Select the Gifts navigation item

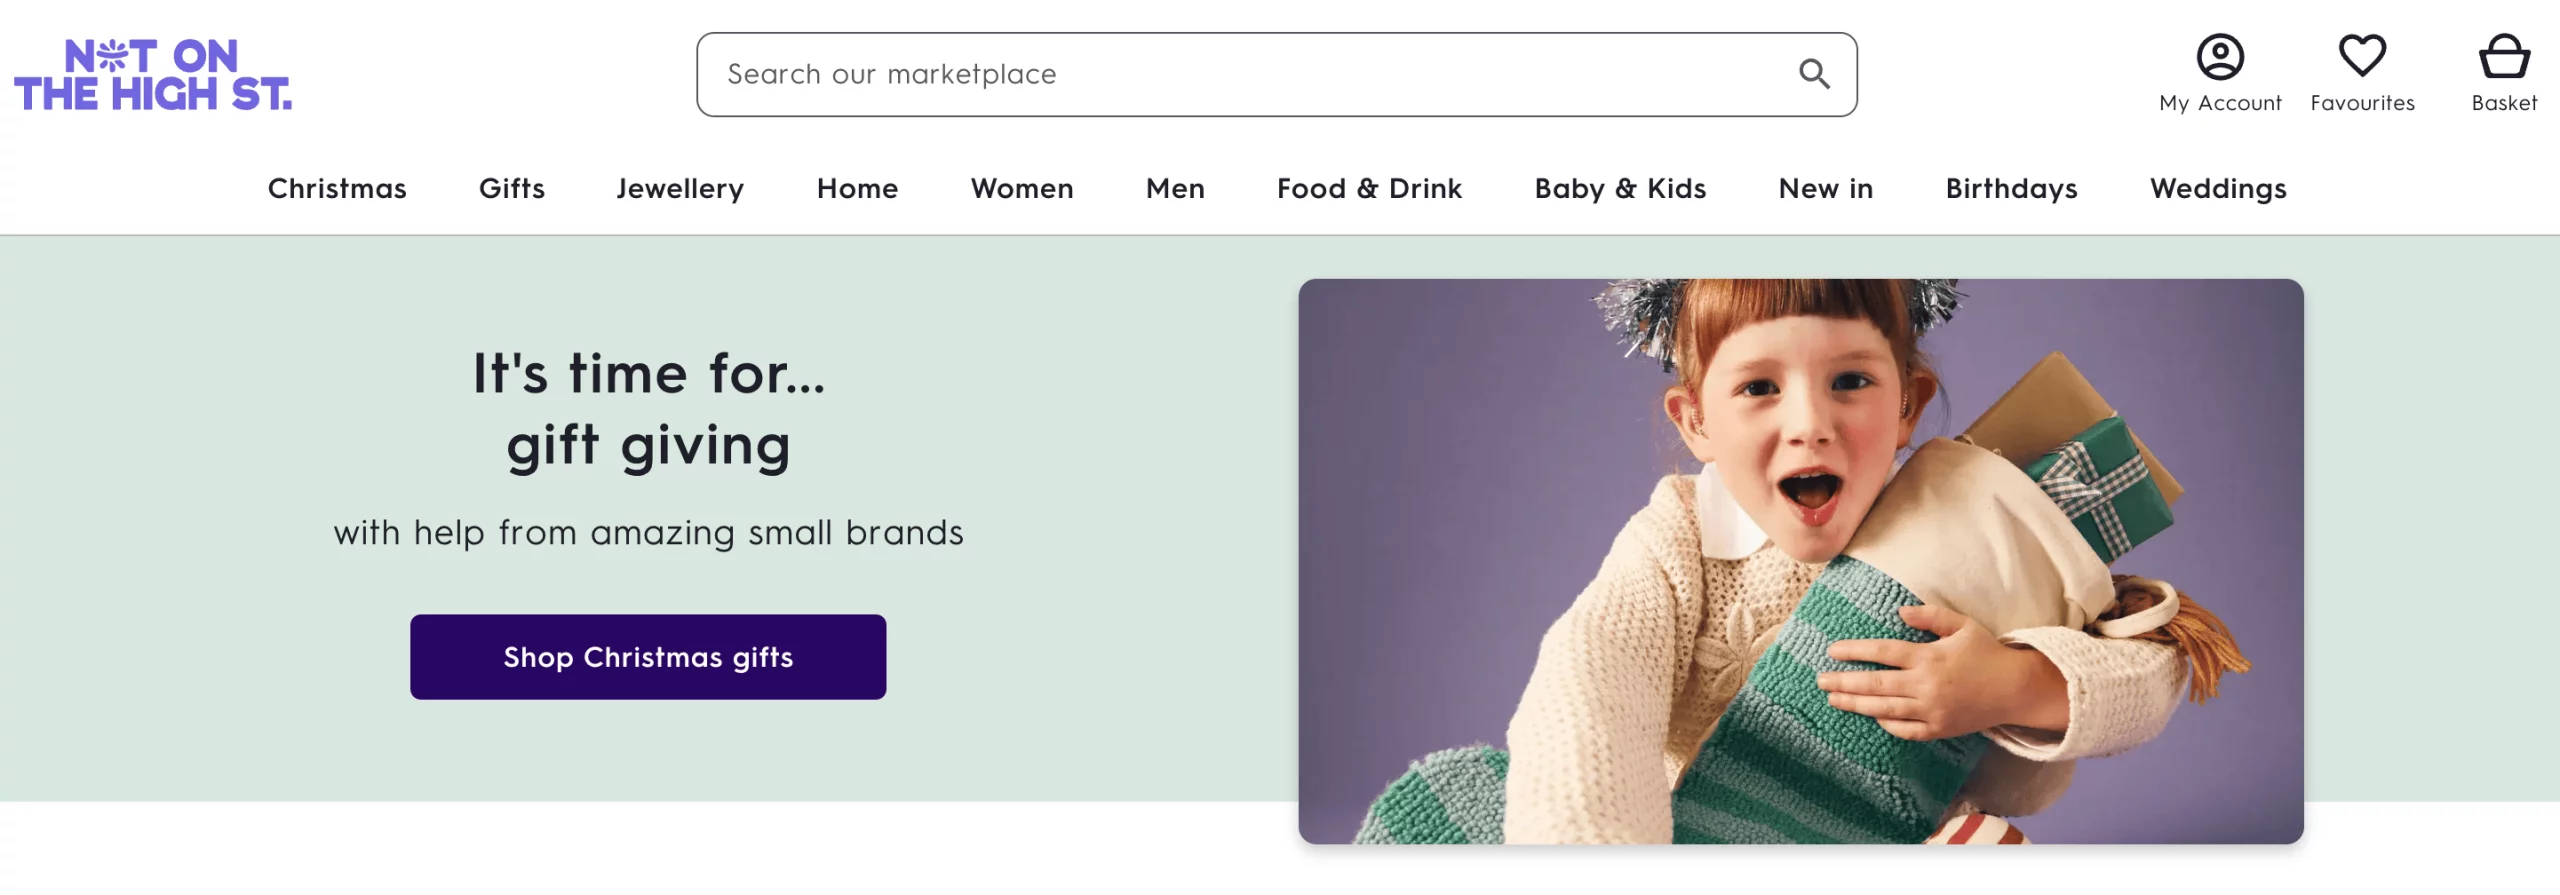click(512, 189)
